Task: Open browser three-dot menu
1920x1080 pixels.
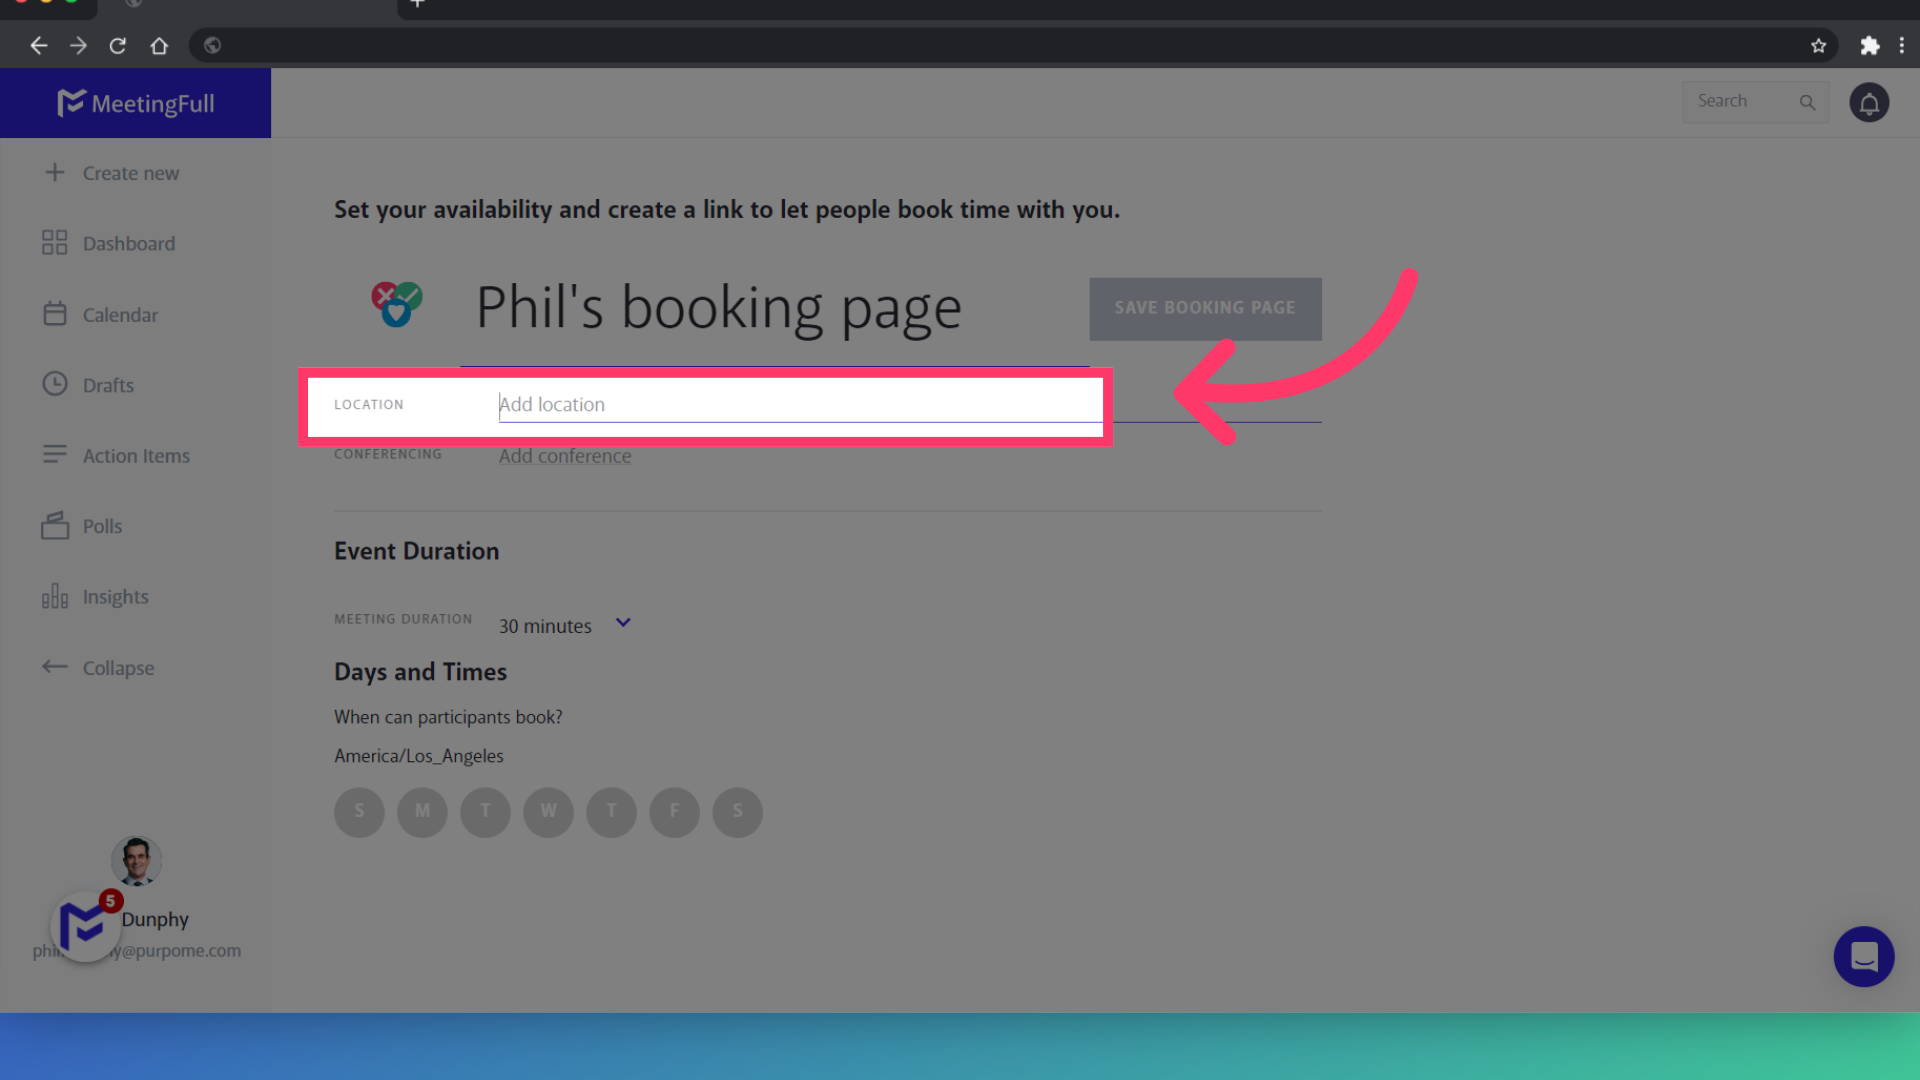Action: click(1902, 46)
